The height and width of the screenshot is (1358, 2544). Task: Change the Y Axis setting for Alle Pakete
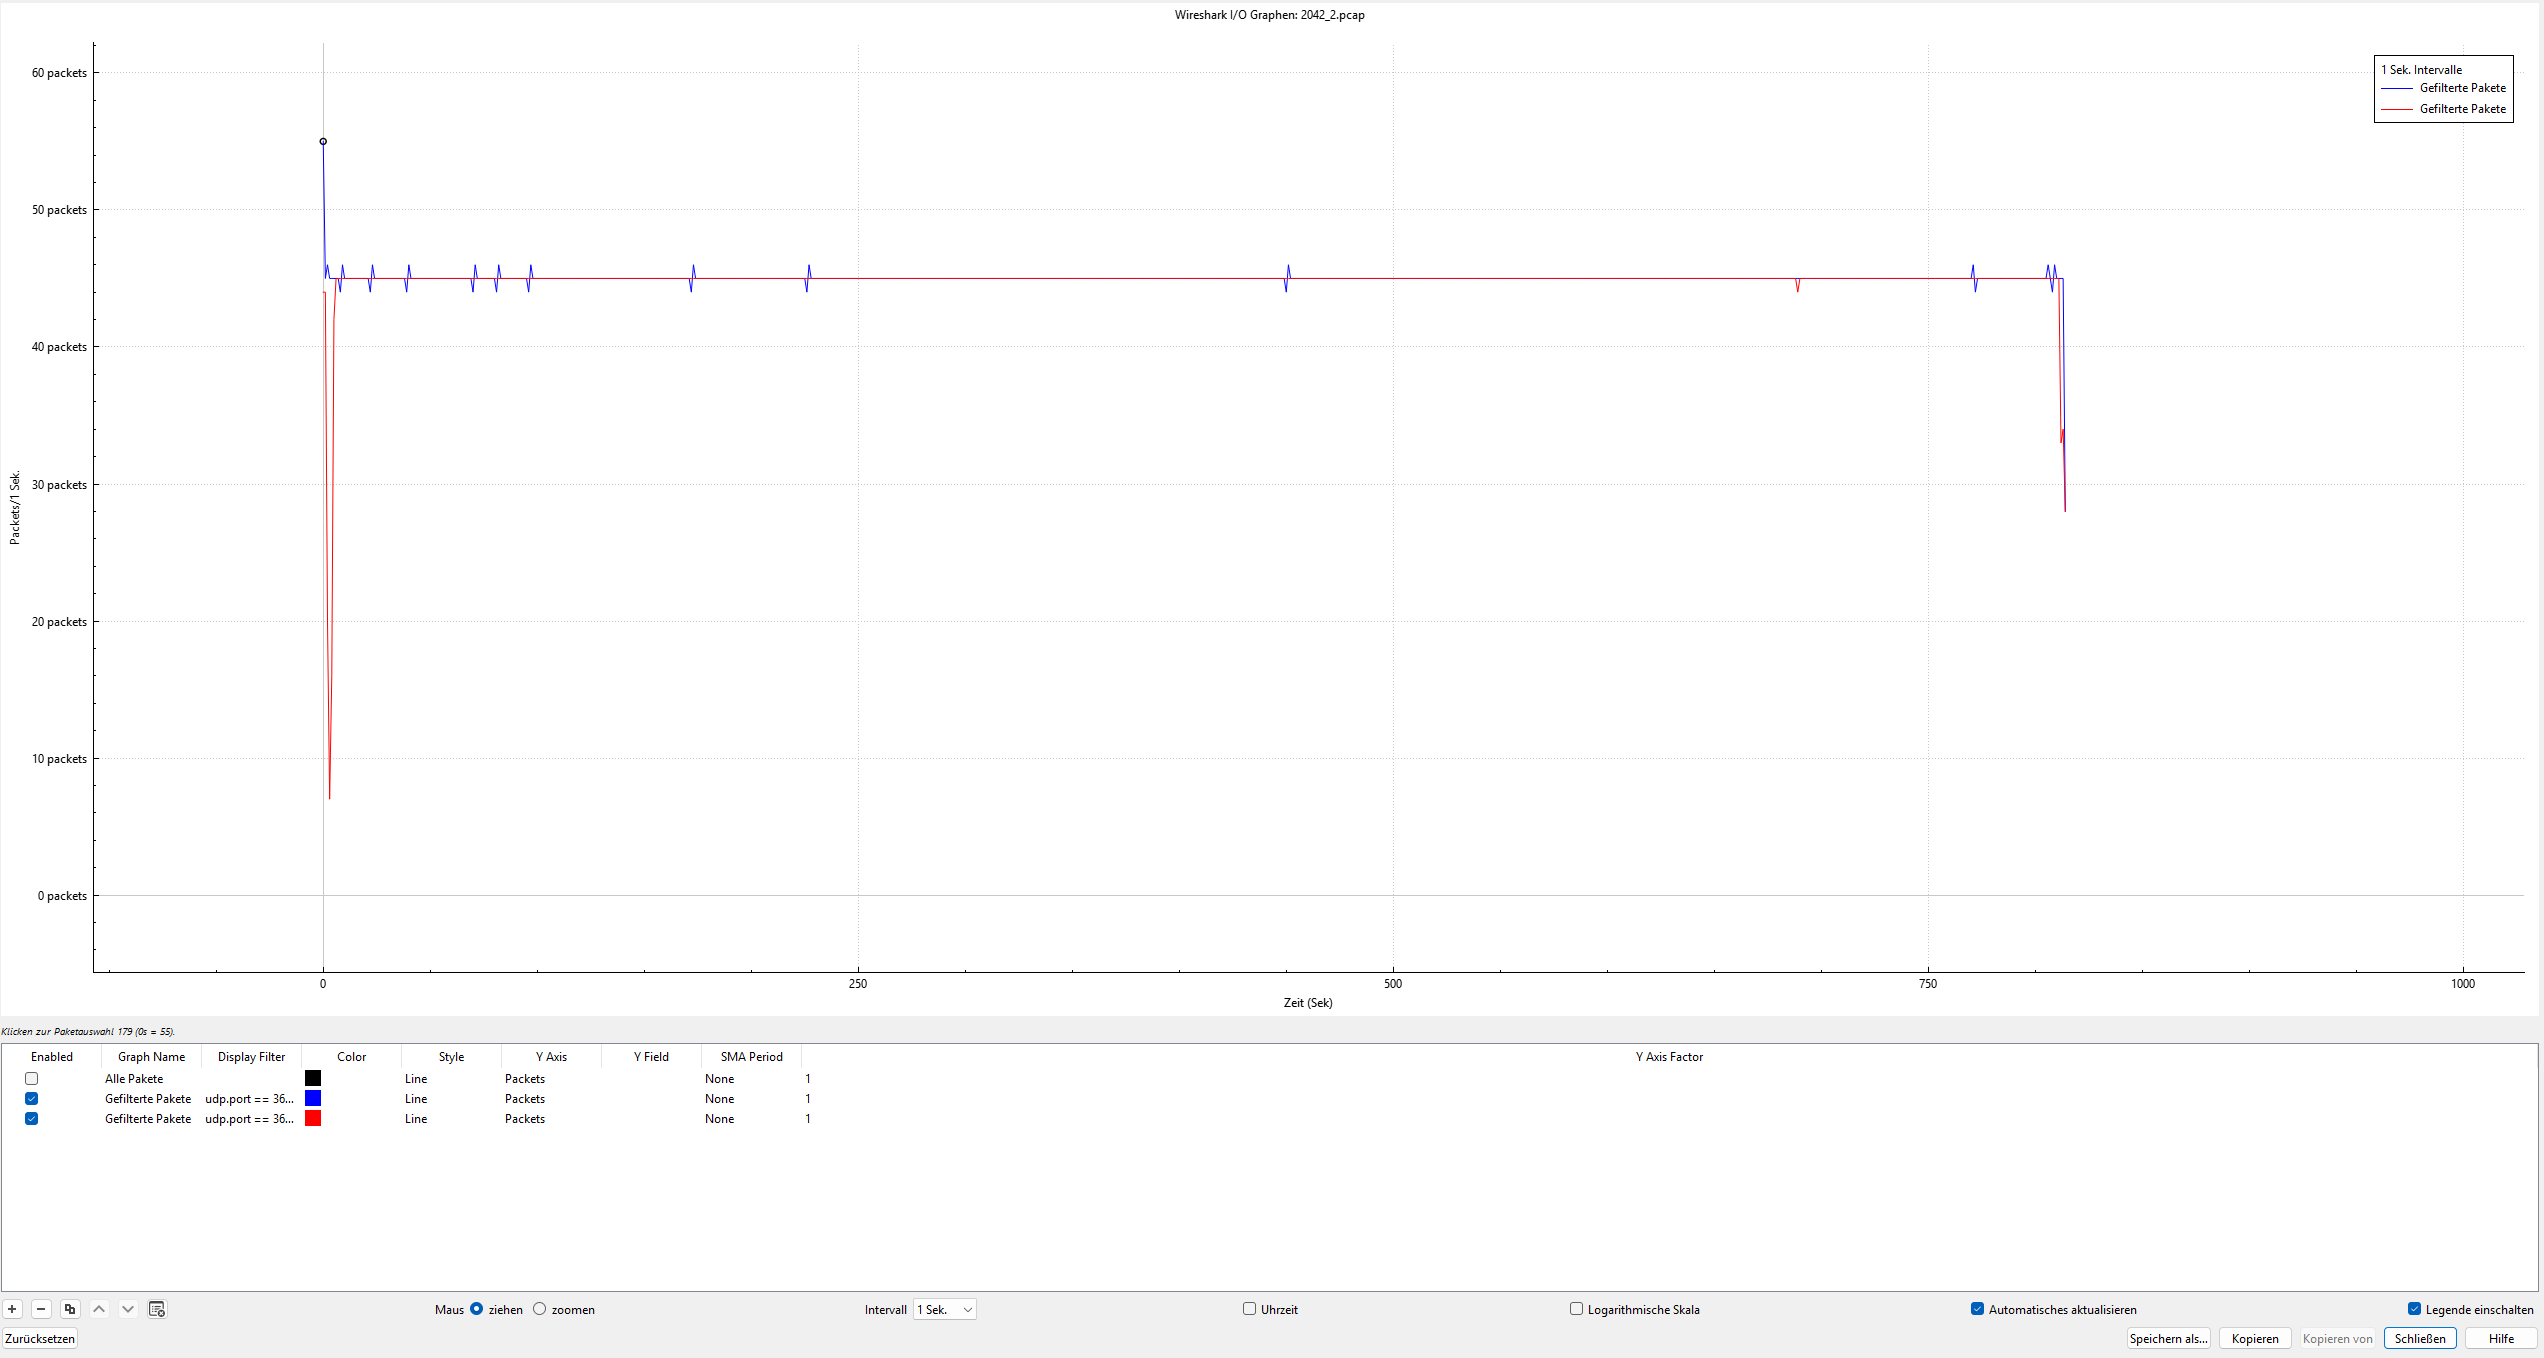524,1078
